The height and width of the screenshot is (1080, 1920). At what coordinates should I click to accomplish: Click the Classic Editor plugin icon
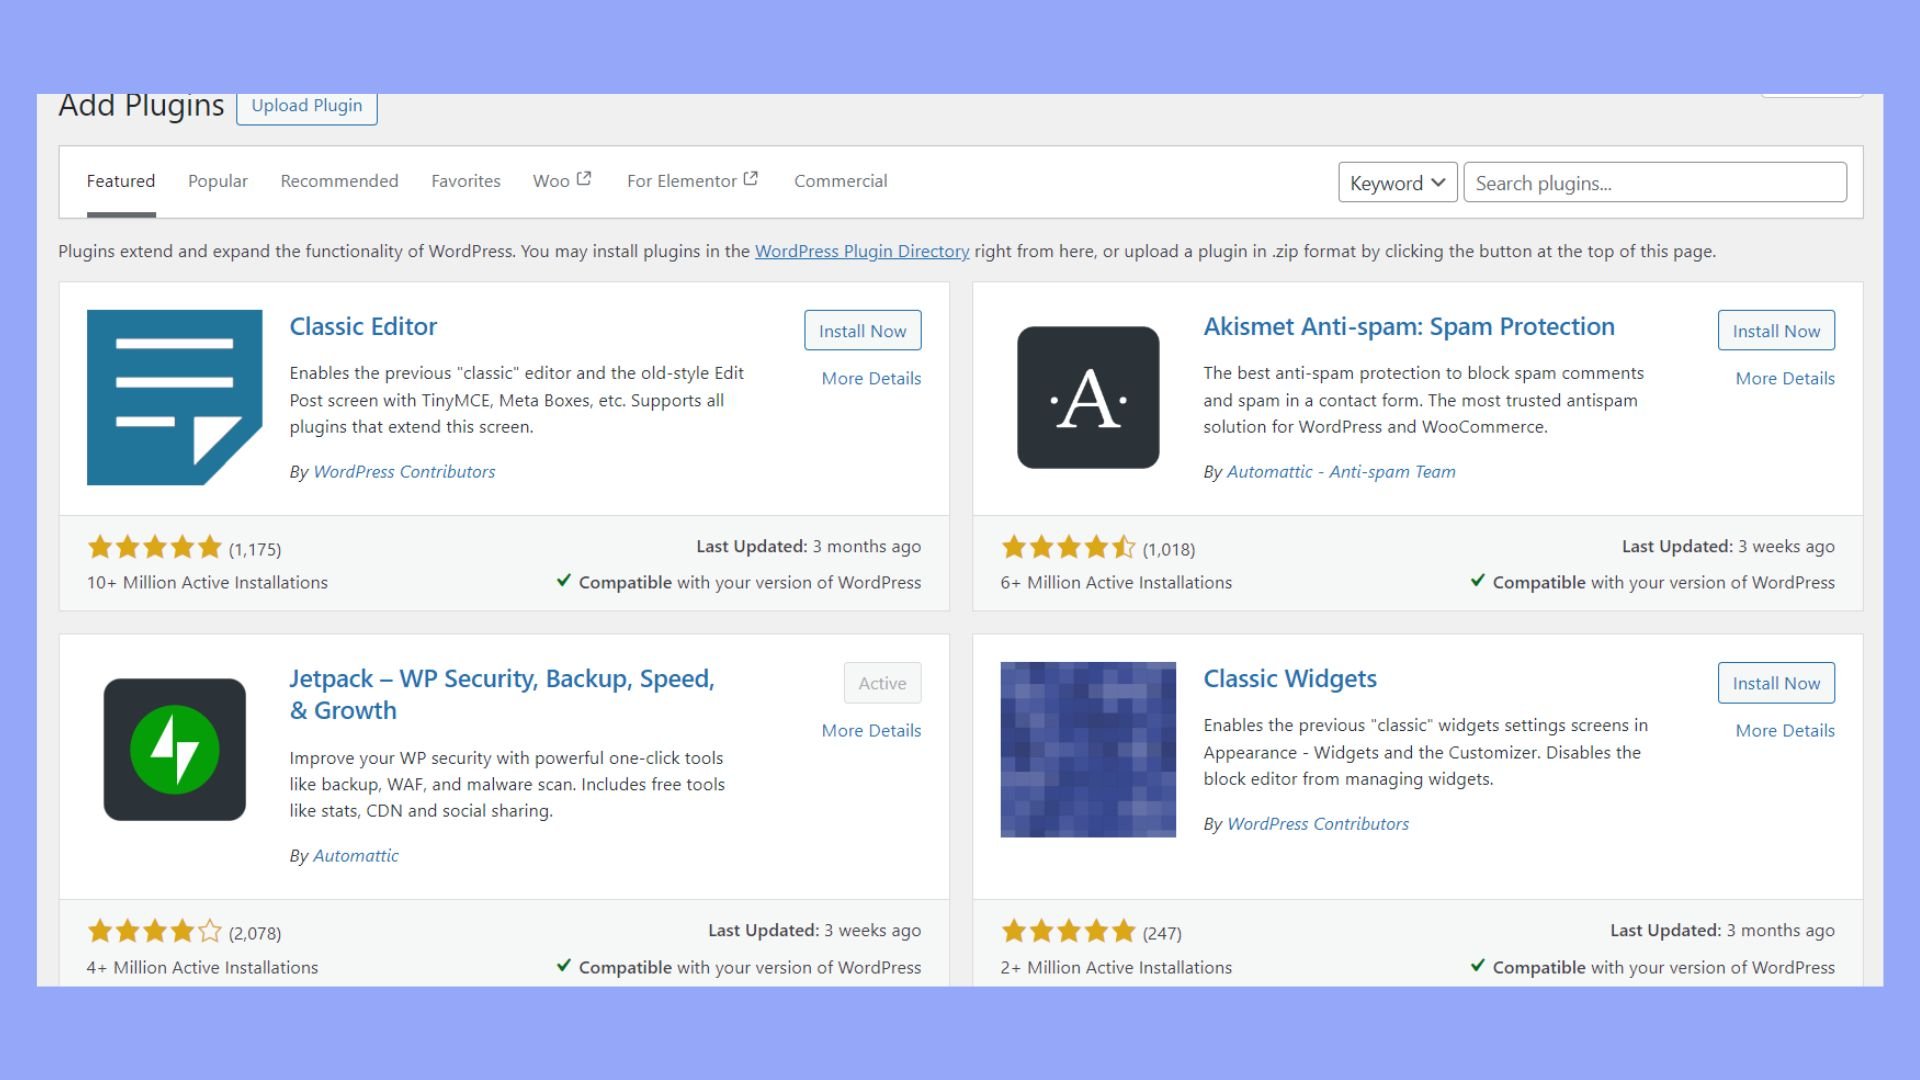pos(174,397)
